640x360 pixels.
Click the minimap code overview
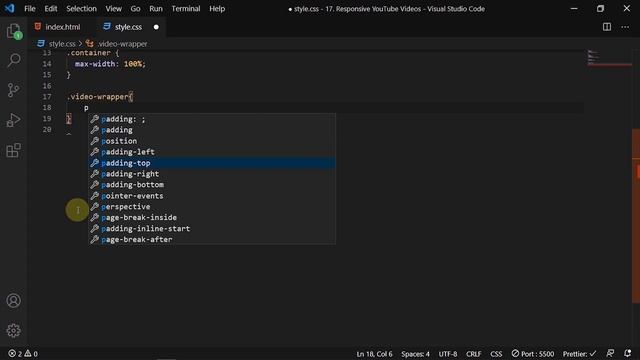pos(609,58)
